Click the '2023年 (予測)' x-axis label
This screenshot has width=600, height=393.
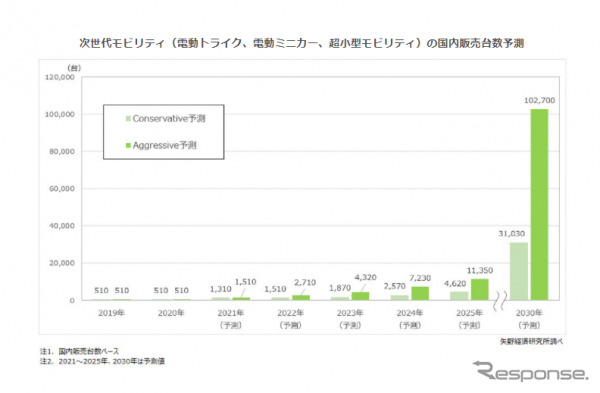point(350,319)
